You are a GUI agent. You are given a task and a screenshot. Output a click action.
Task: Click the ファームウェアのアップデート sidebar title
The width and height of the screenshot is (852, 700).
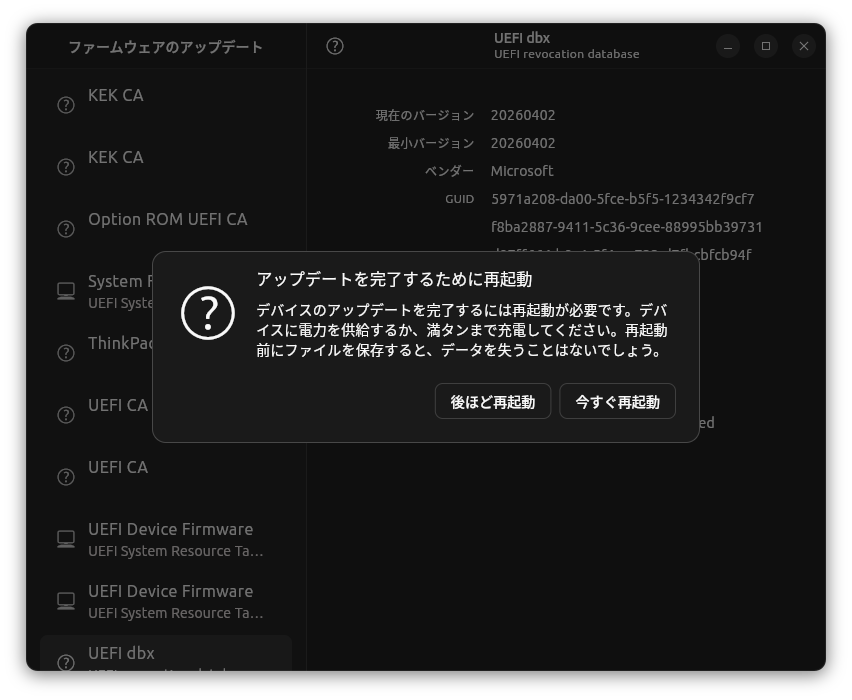tap(166, 47)
